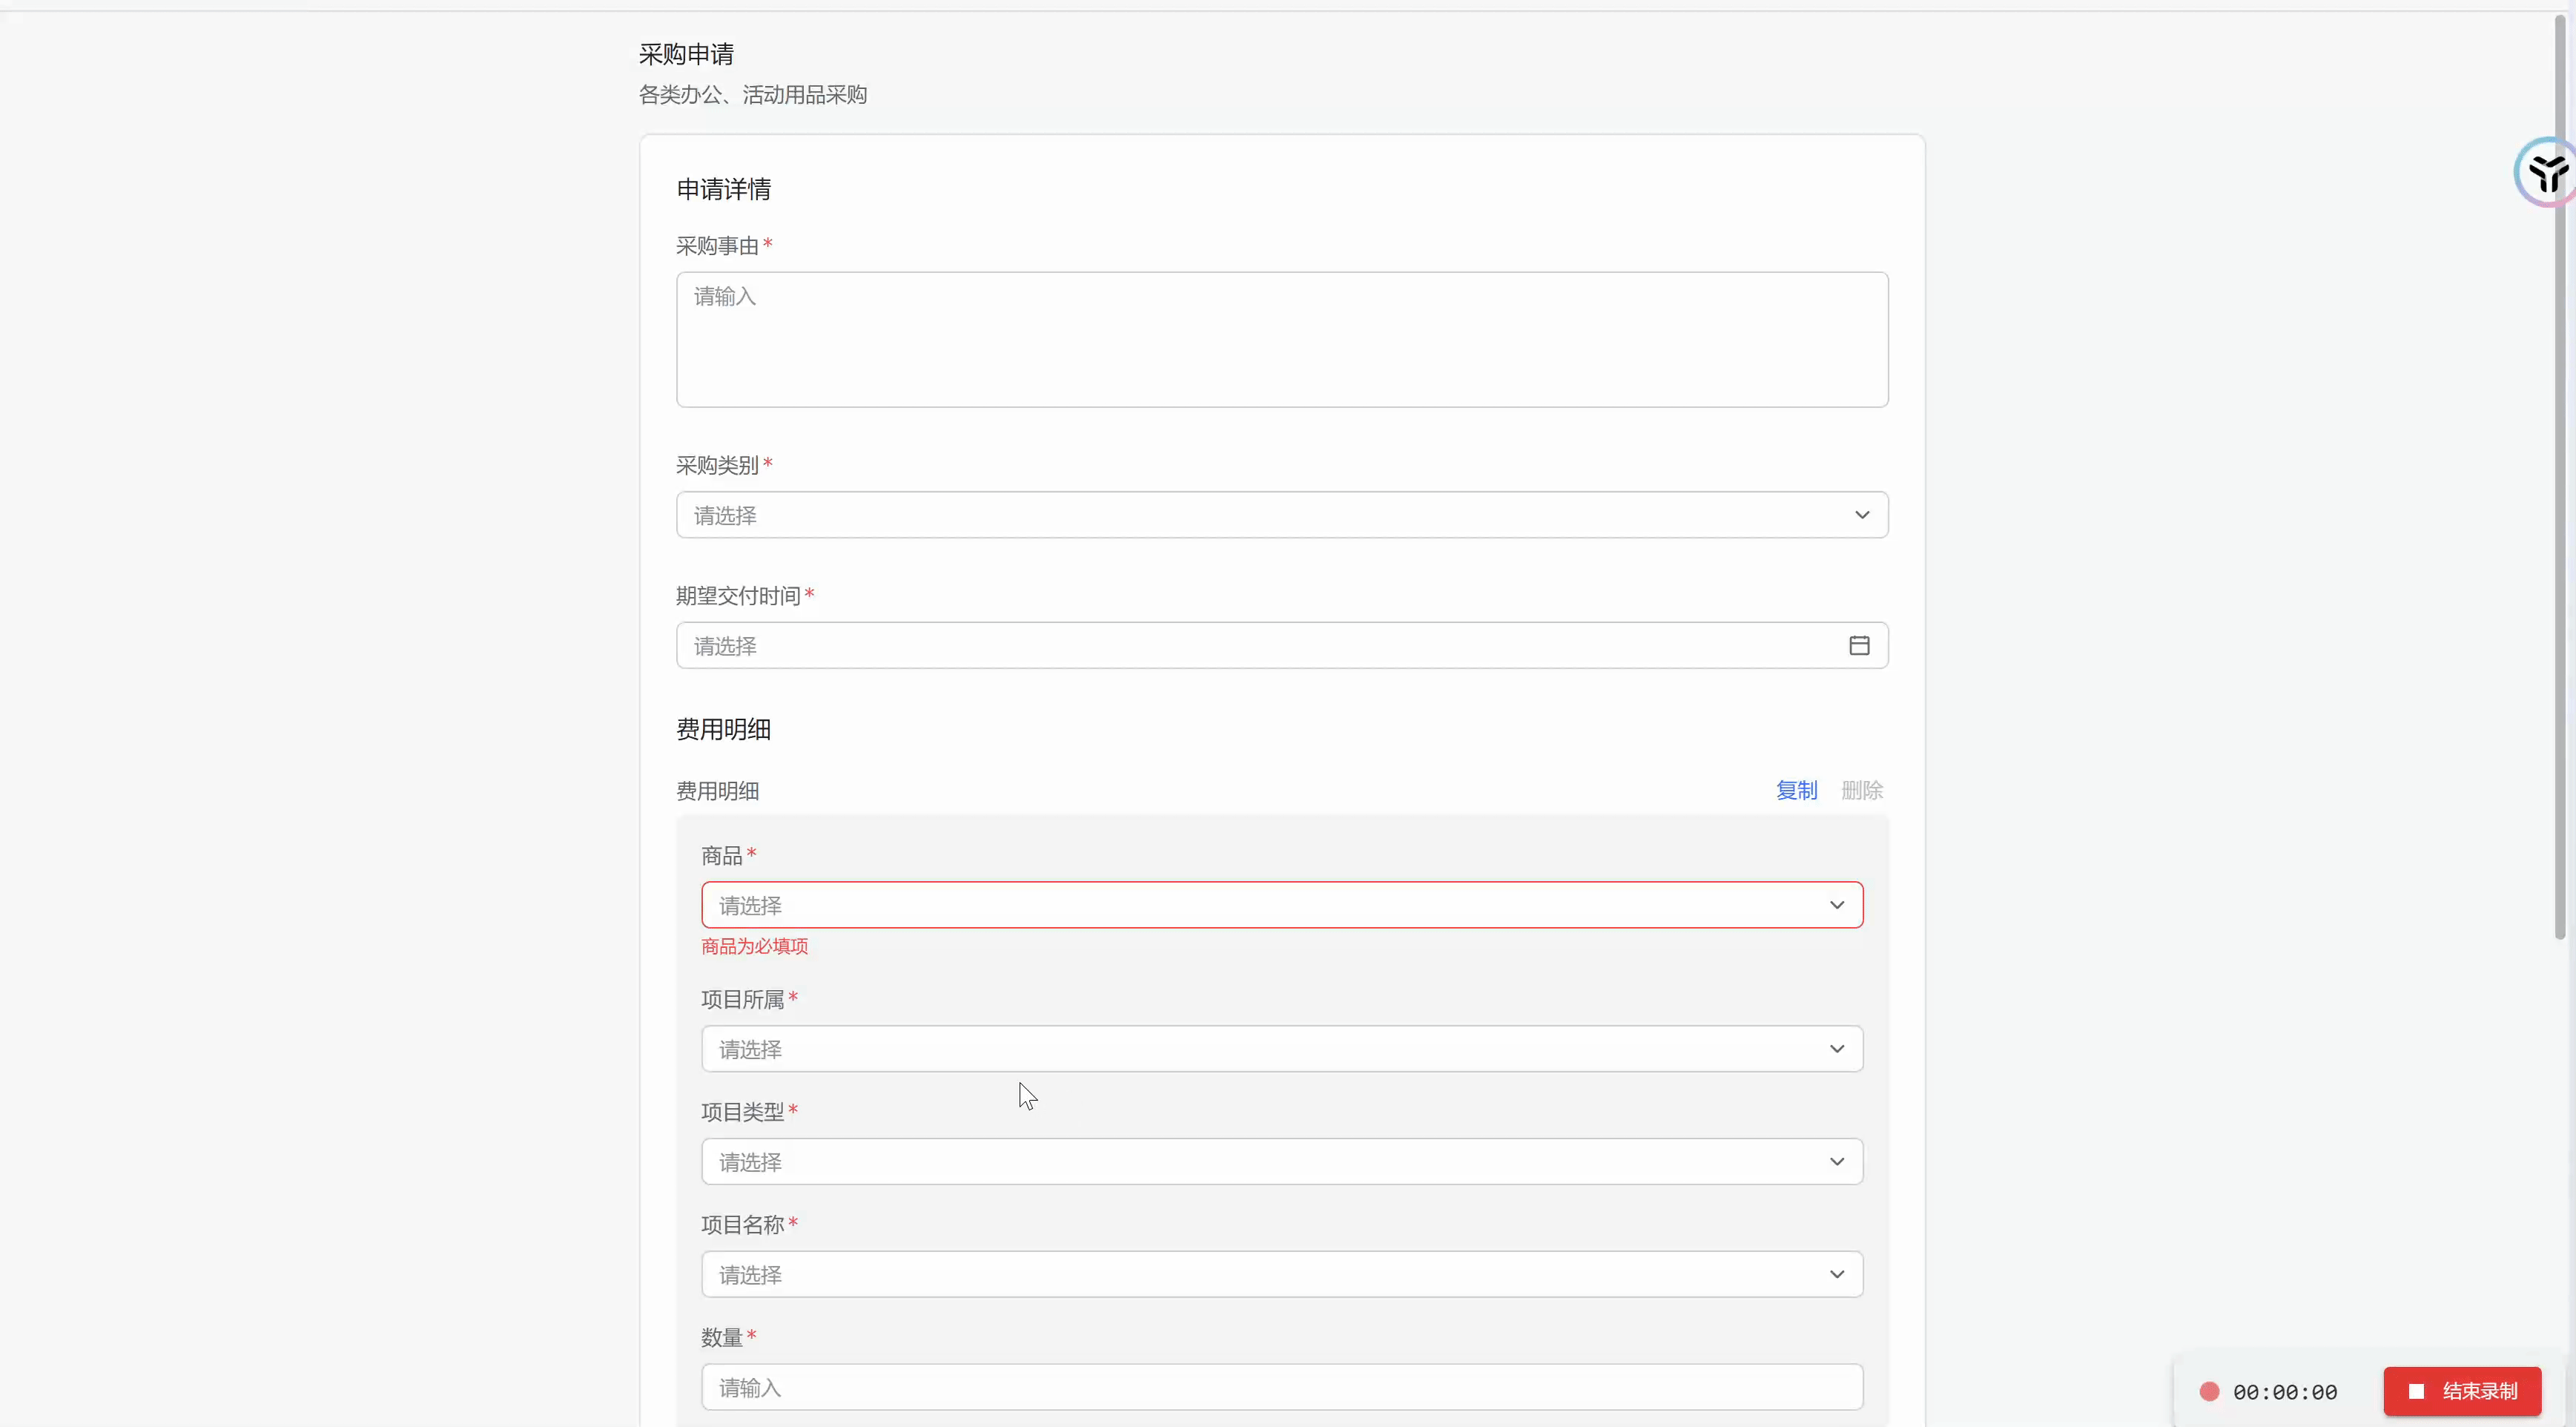Click chevron arrow in 项目所属 select
Screen dimensions: 2576x1427
coord(1836,1049)
